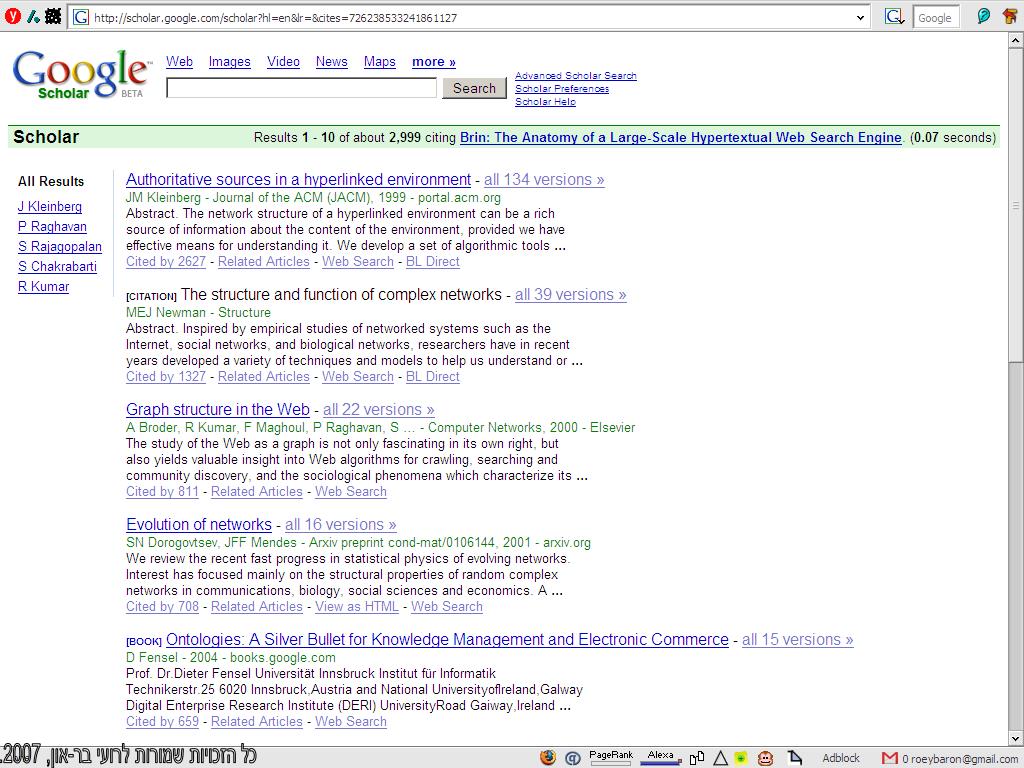Open 'Authoritative sources in a hyperlinked environment'

coord(298,180)
